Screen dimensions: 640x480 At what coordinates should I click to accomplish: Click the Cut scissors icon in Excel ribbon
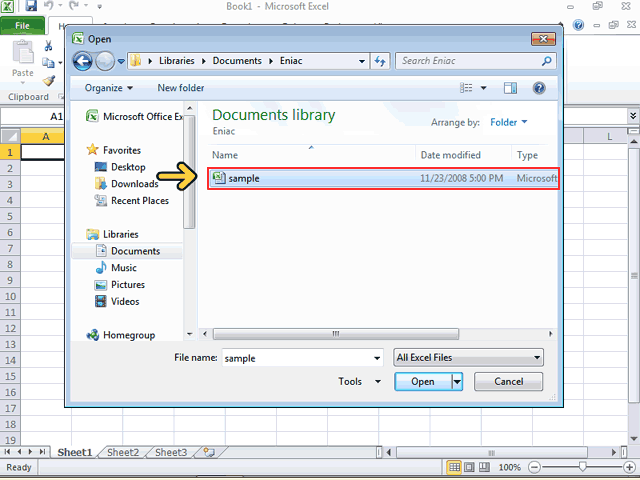[49, 46]
